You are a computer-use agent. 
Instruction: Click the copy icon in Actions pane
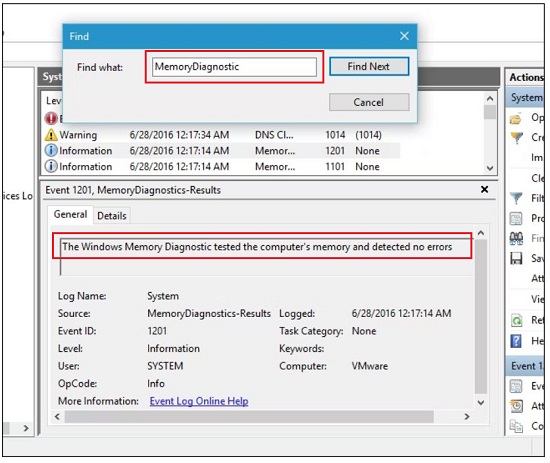(516, 426)
